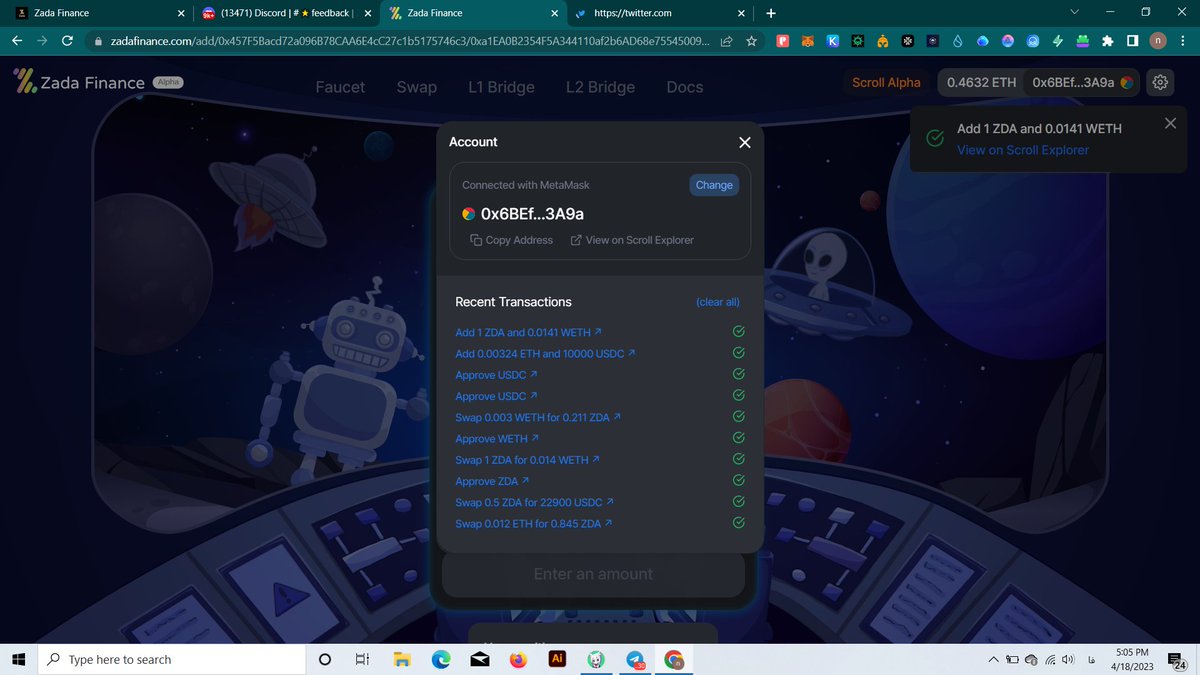Click the Scroll Alpha network button
Screen dimensions: 1200x675
[x=885, y=83]
